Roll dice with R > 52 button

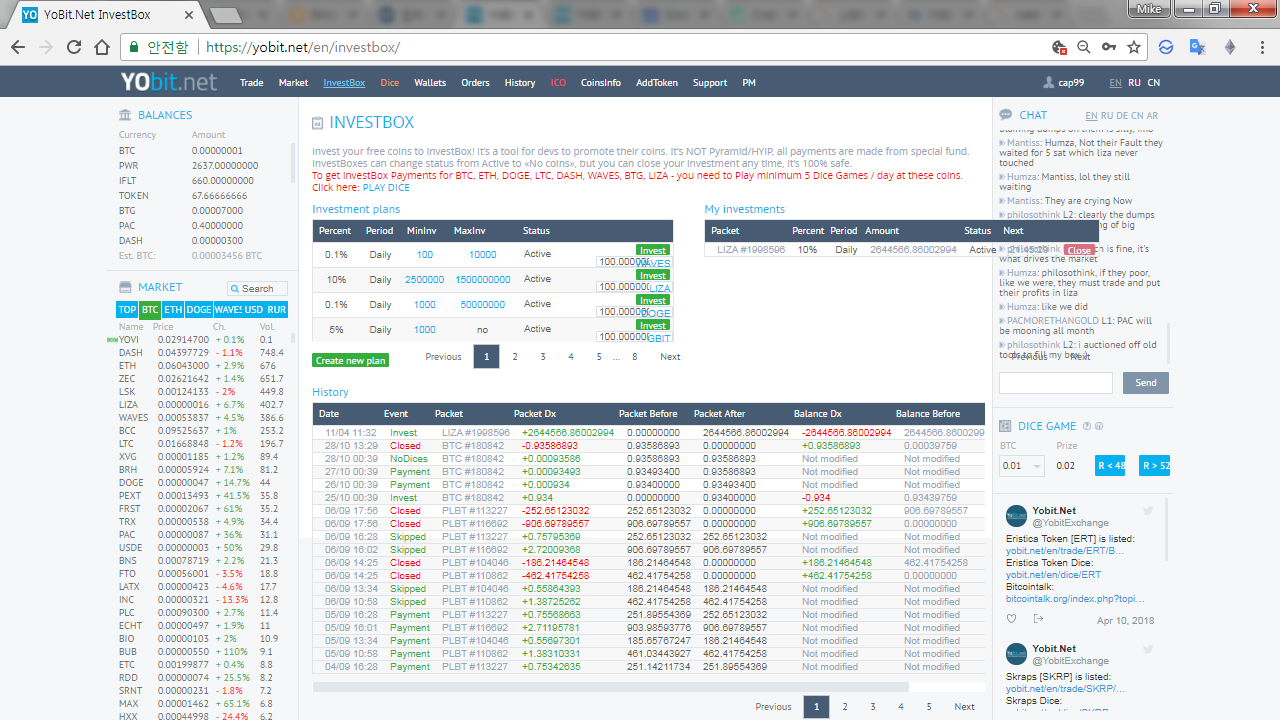(x=1154, y=466)
